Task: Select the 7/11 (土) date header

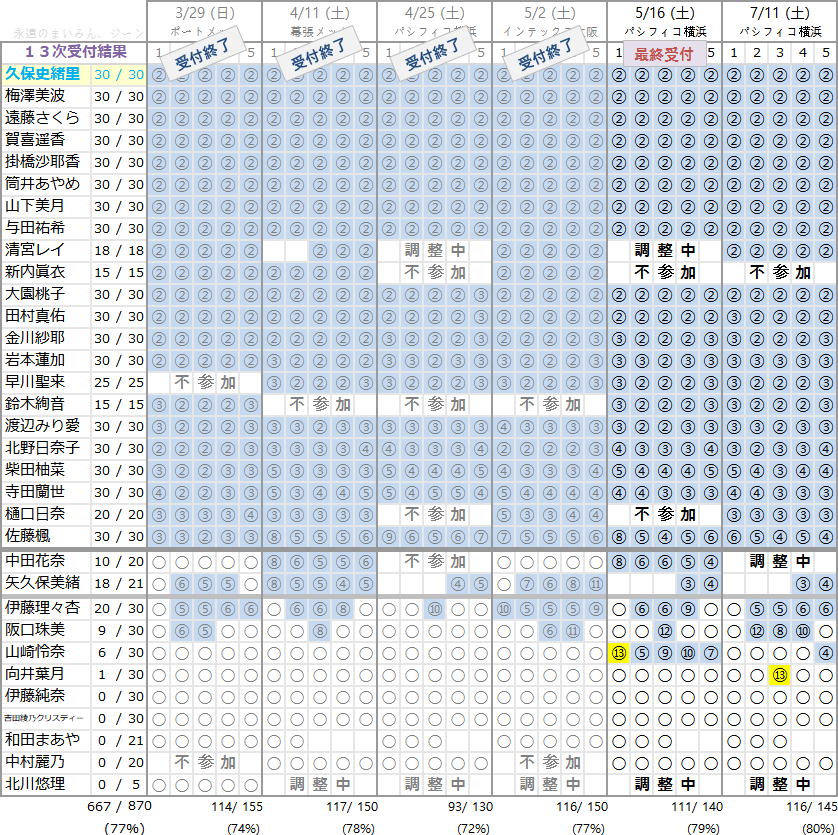Action: point(779,13)
